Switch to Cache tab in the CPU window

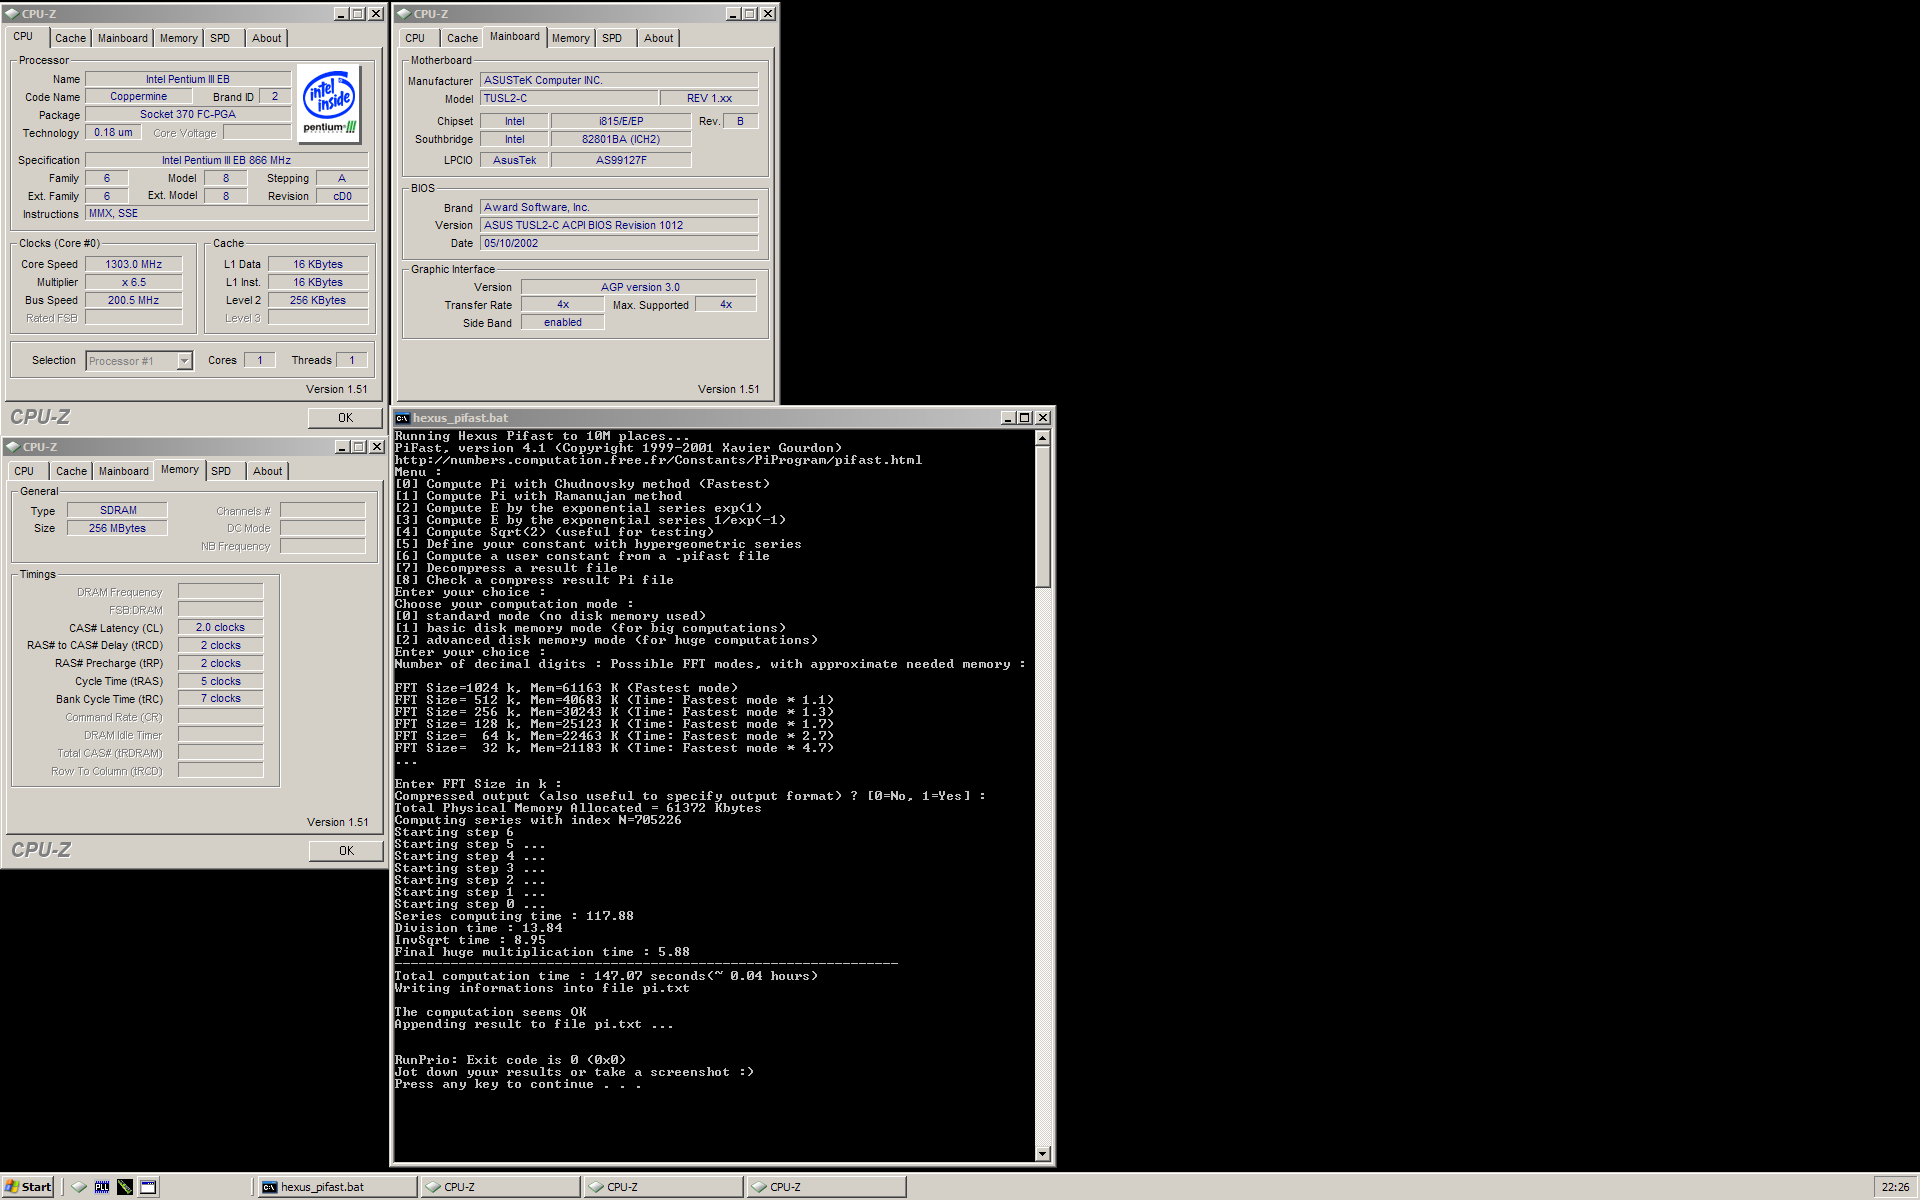[x=70, y=38]
